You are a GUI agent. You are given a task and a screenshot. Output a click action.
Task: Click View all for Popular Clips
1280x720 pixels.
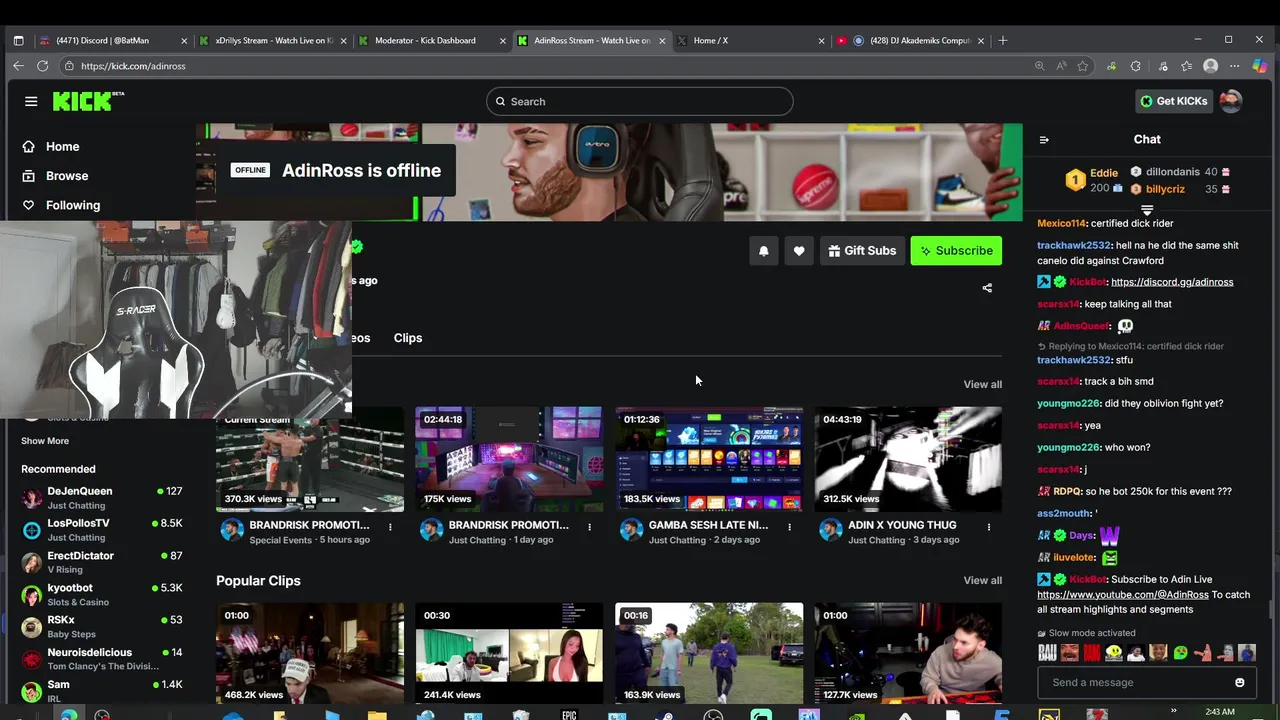pyautogui.click(x=982, y=580)
